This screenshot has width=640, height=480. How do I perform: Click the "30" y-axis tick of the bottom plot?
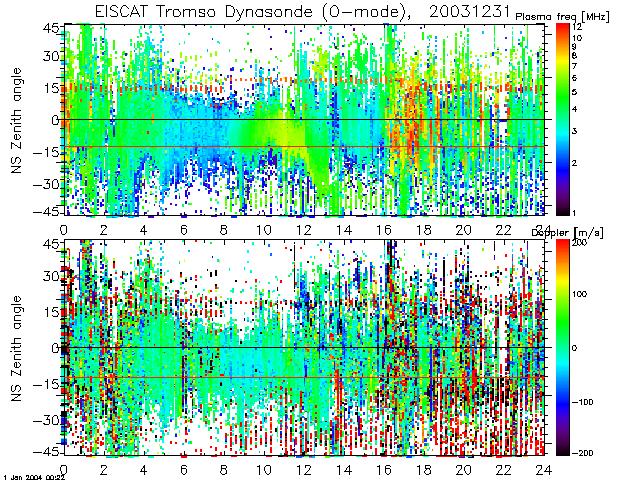[51, 276]
